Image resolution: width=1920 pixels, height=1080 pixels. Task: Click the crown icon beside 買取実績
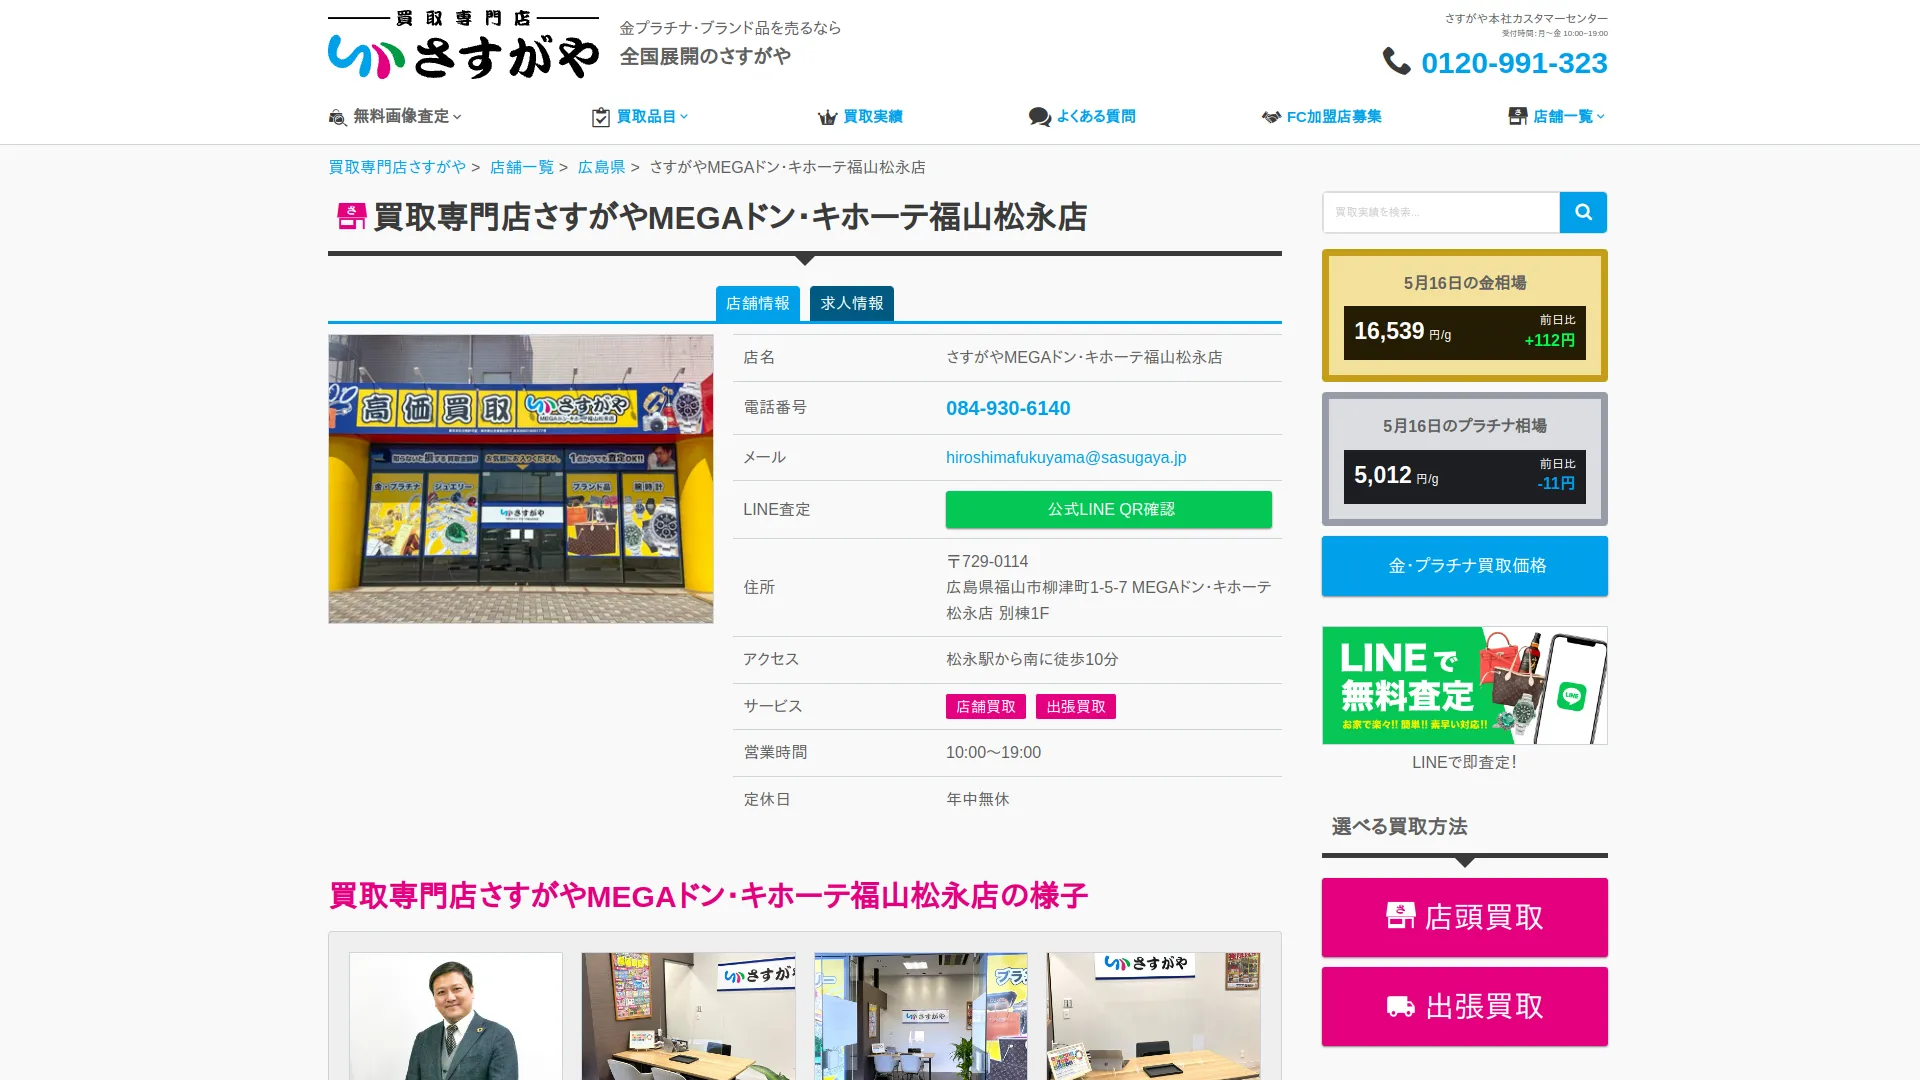click(x=827, y=117)
